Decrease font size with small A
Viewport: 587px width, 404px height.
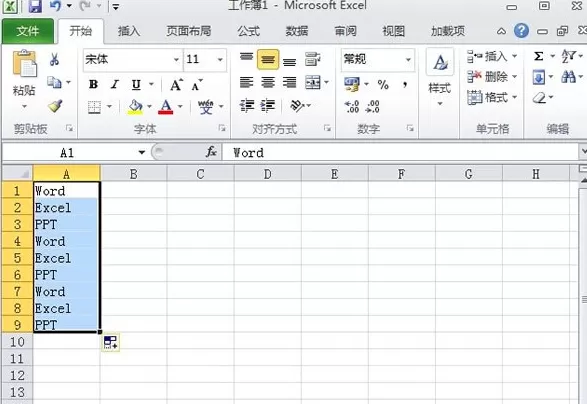197,85
